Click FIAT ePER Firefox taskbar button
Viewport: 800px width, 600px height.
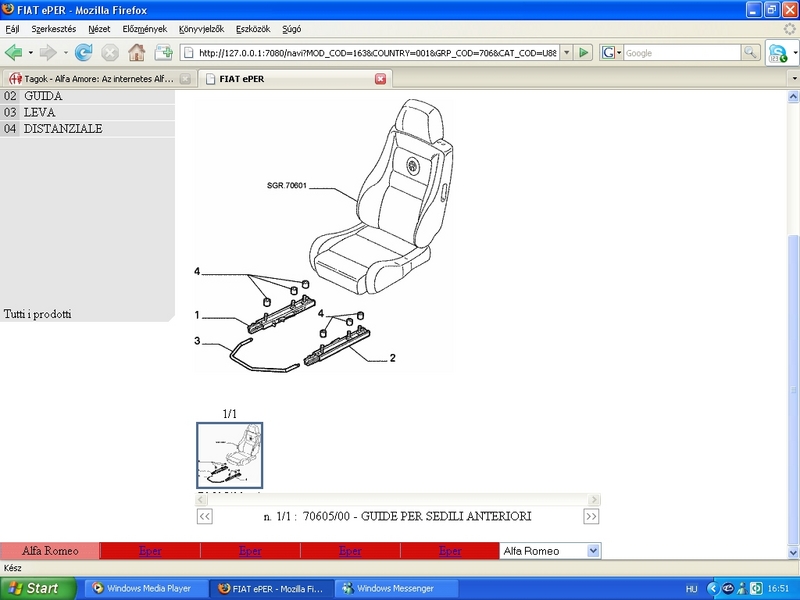pyautogui.click(x=271, y=588)
